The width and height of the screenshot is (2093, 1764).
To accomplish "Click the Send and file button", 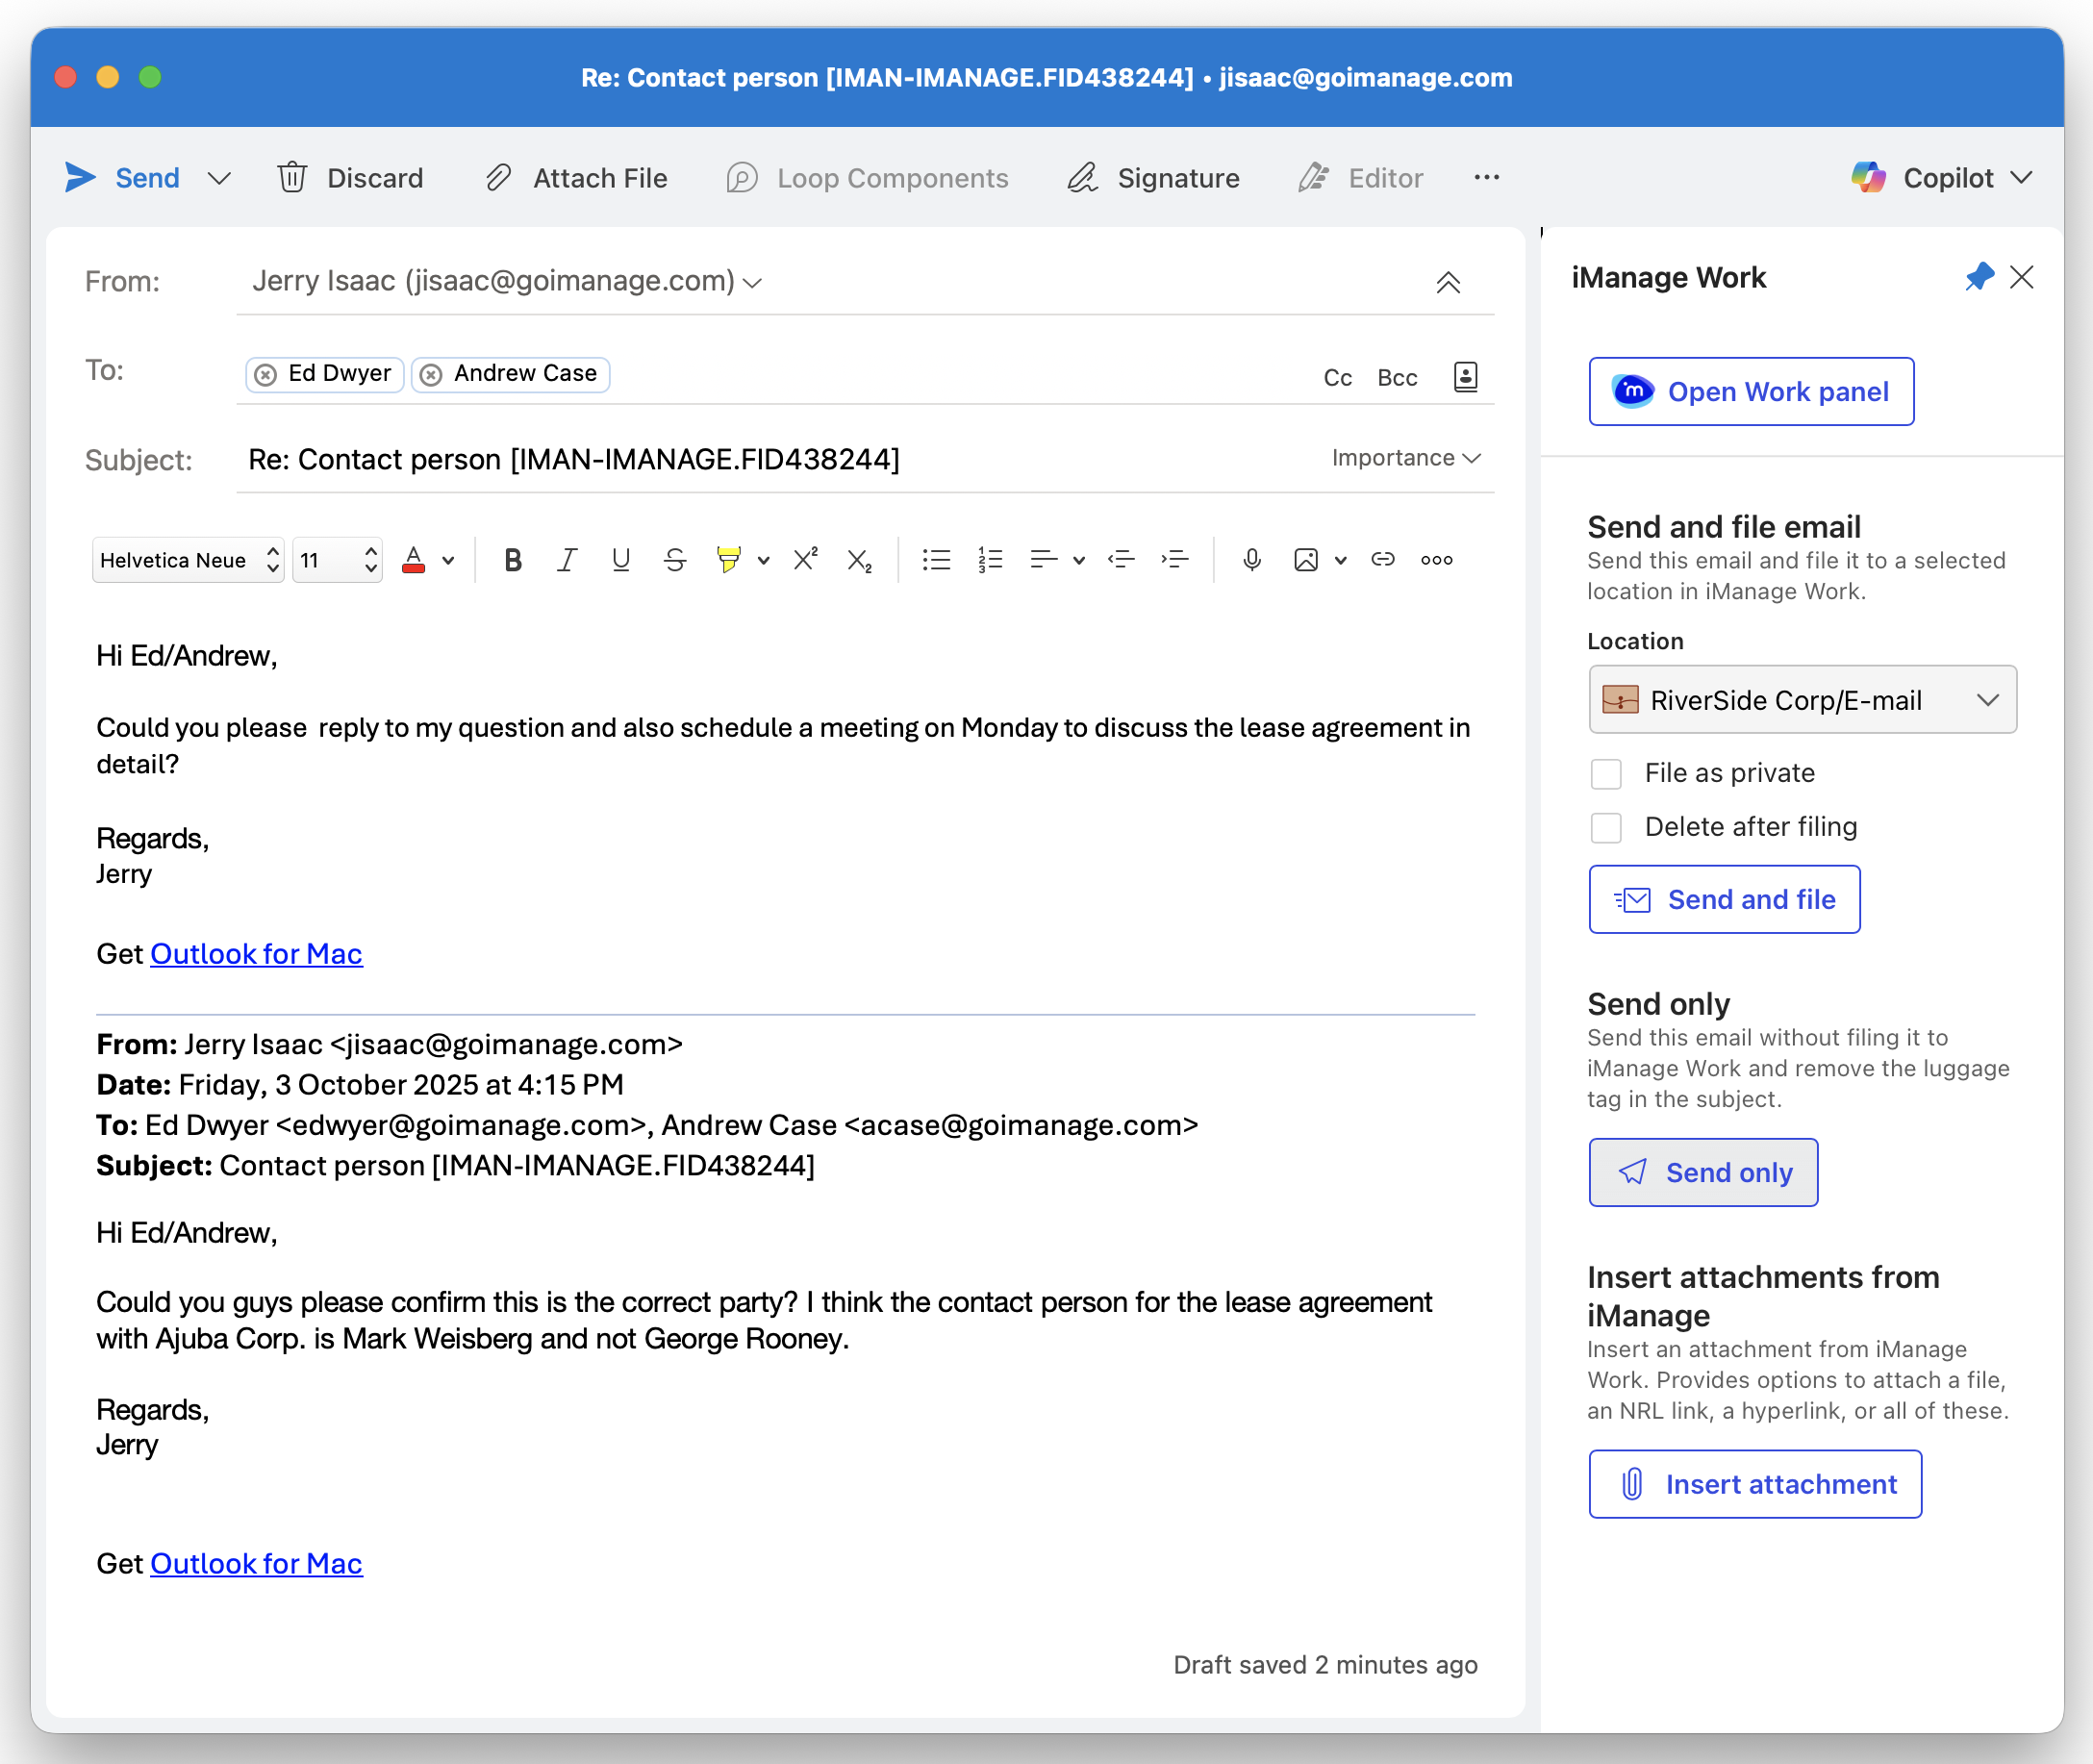I will [1724, 900].
